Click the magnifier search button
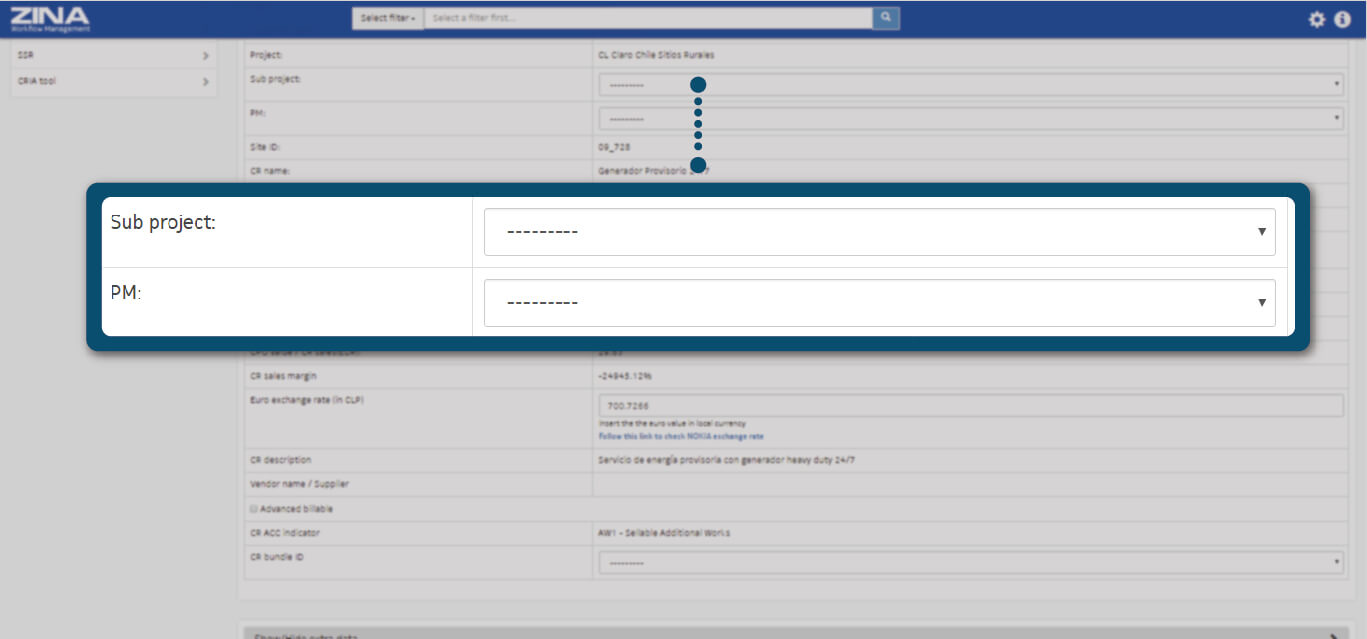Image resolution: width=1367 pixels, height=639 pixels. 885,18
